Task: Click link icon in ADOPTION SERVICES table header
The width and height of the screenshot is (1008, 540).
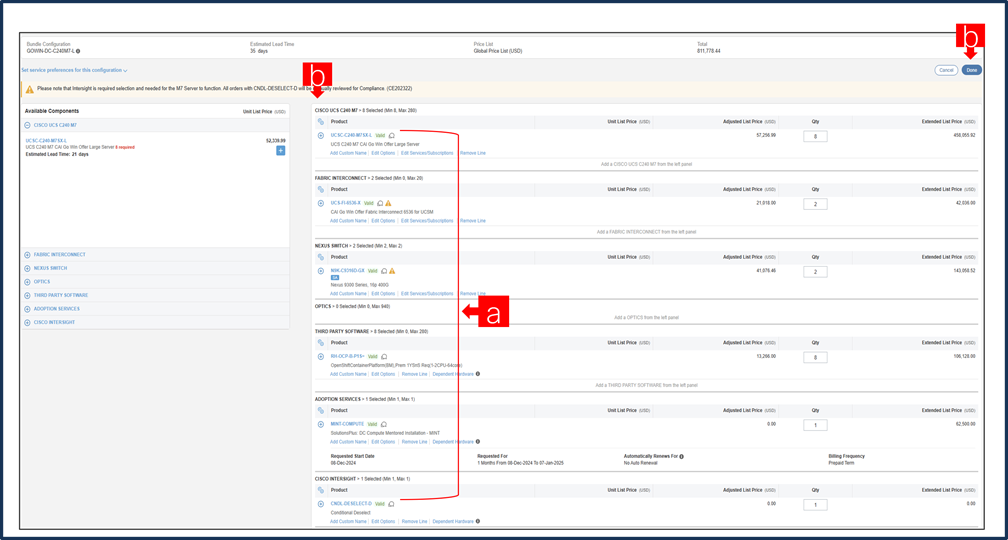Action: (x=321, y=410)
